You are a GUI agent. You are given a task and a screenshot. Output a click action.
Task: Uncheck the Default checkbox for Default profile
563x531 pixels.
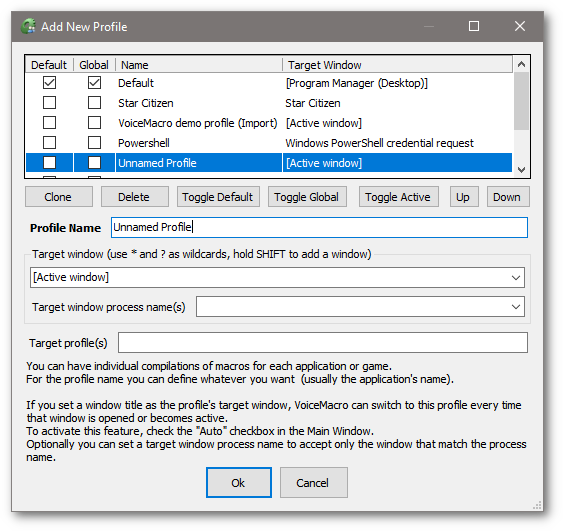[x=49, y=83]
